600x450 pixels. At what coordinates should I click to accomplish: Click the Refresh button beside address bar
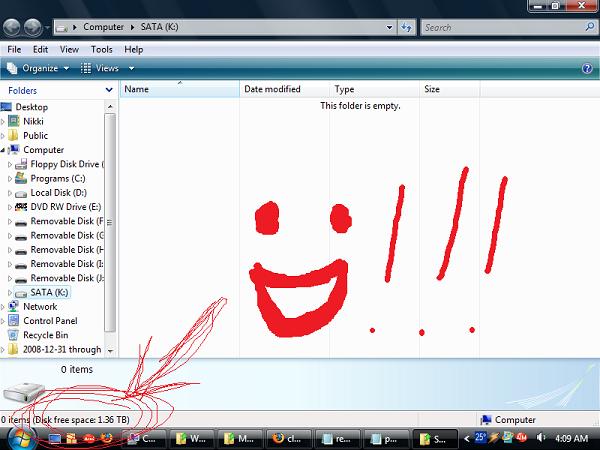point(406,27)
